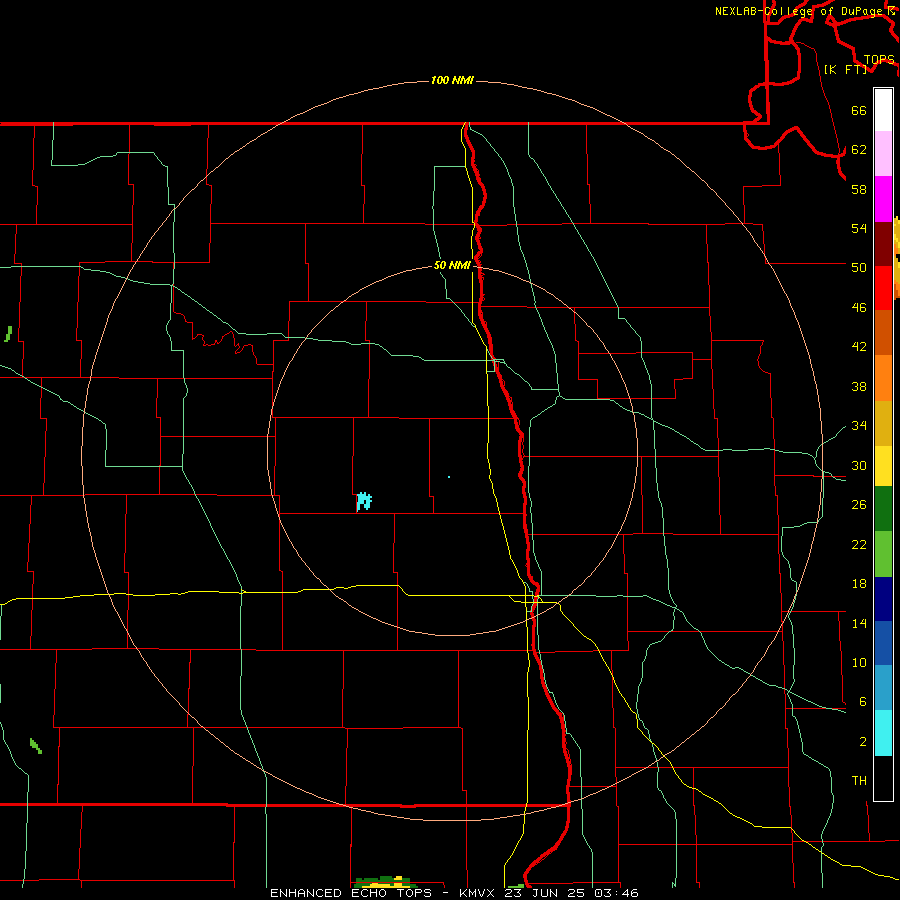Click the "26" scale value
Viewport: 900px width, 900px height.
[859, 505]
